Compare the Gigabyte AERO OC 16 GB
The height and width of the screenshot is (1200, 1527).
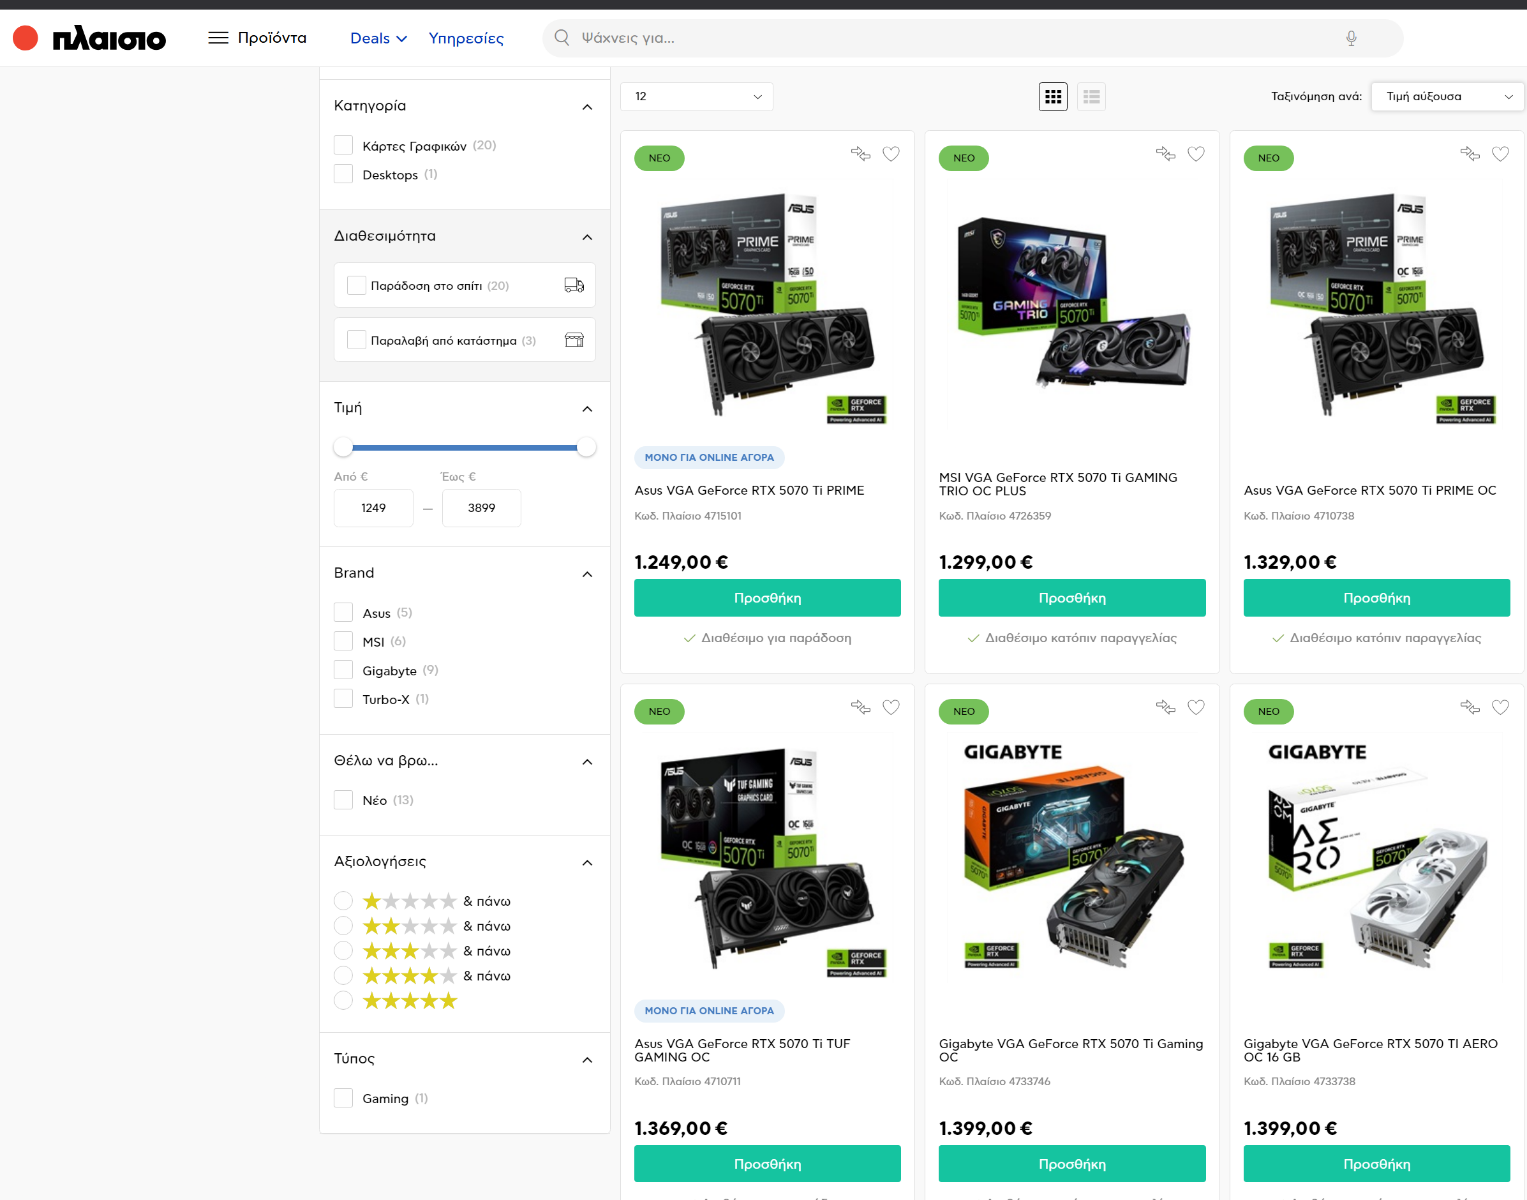[x=1470, y=707]
